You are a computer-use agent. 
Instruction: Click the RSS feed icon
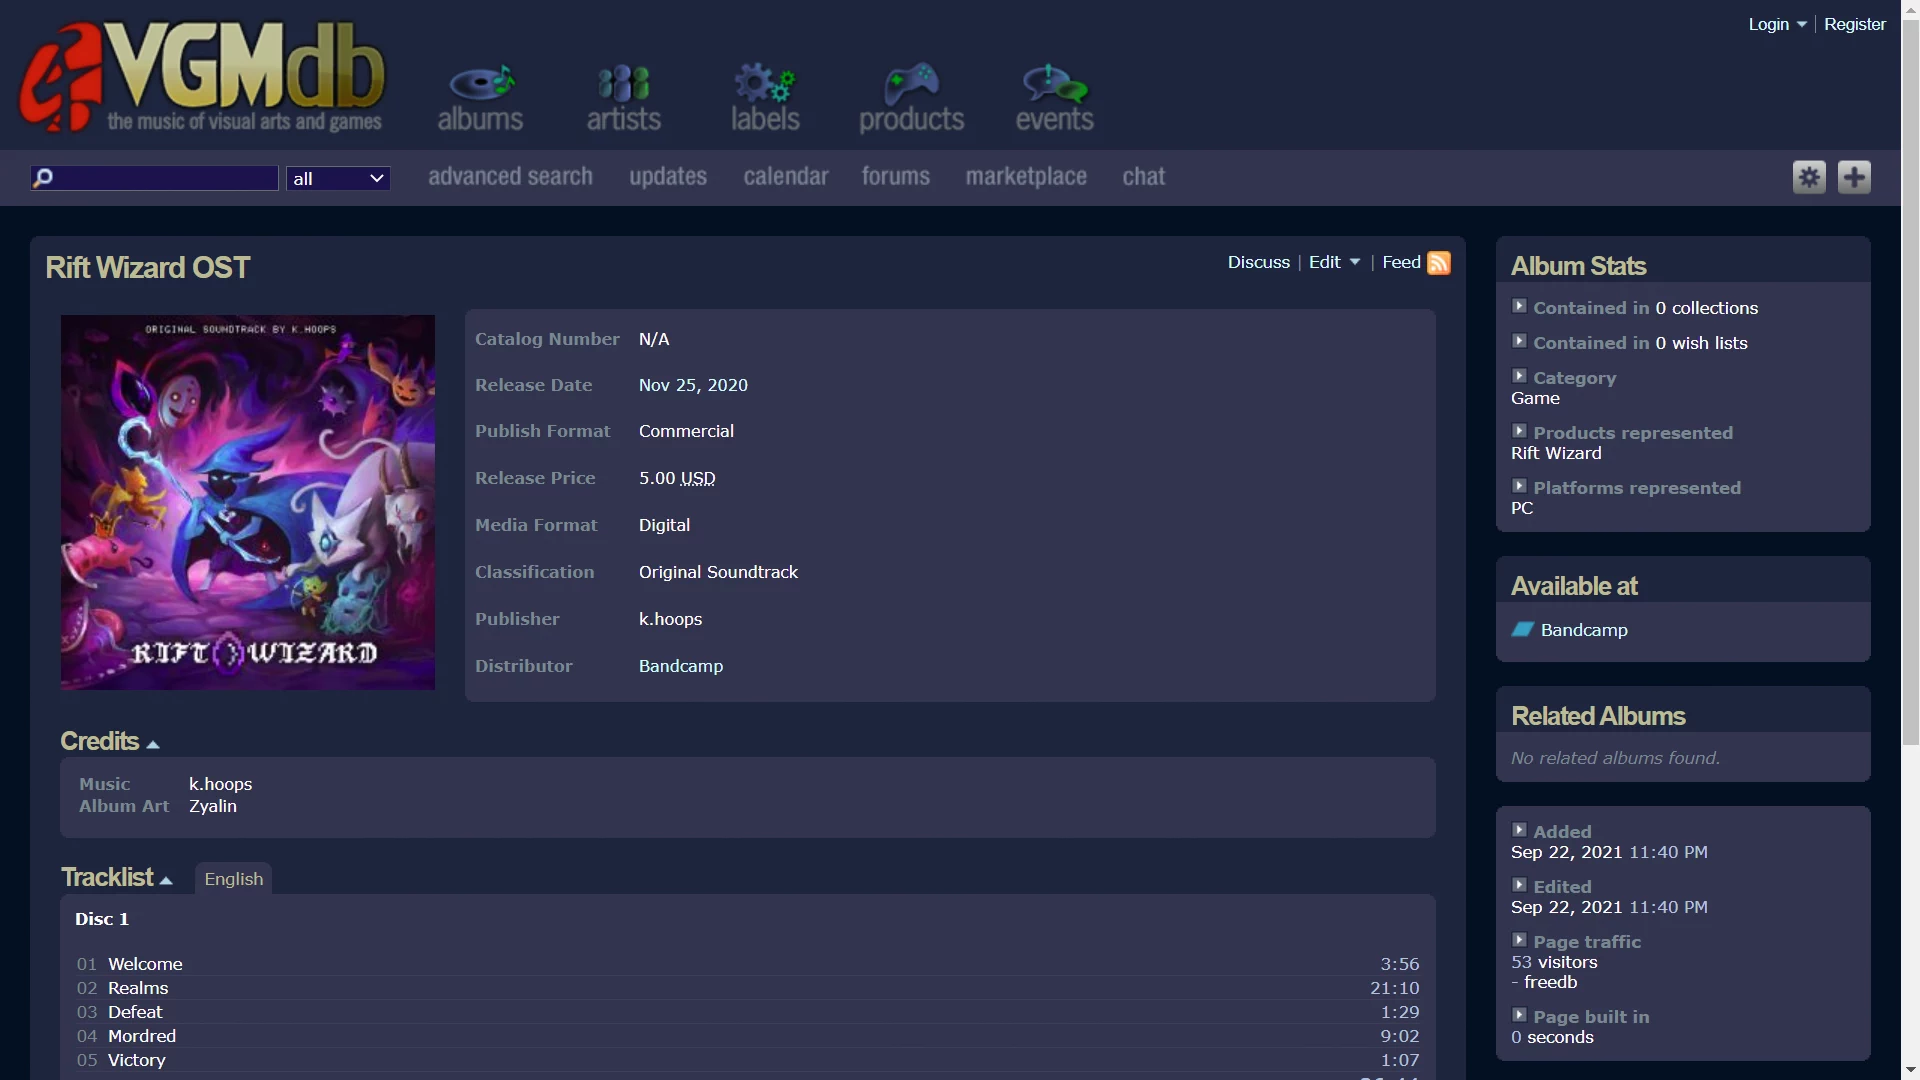pos(1439,262)
